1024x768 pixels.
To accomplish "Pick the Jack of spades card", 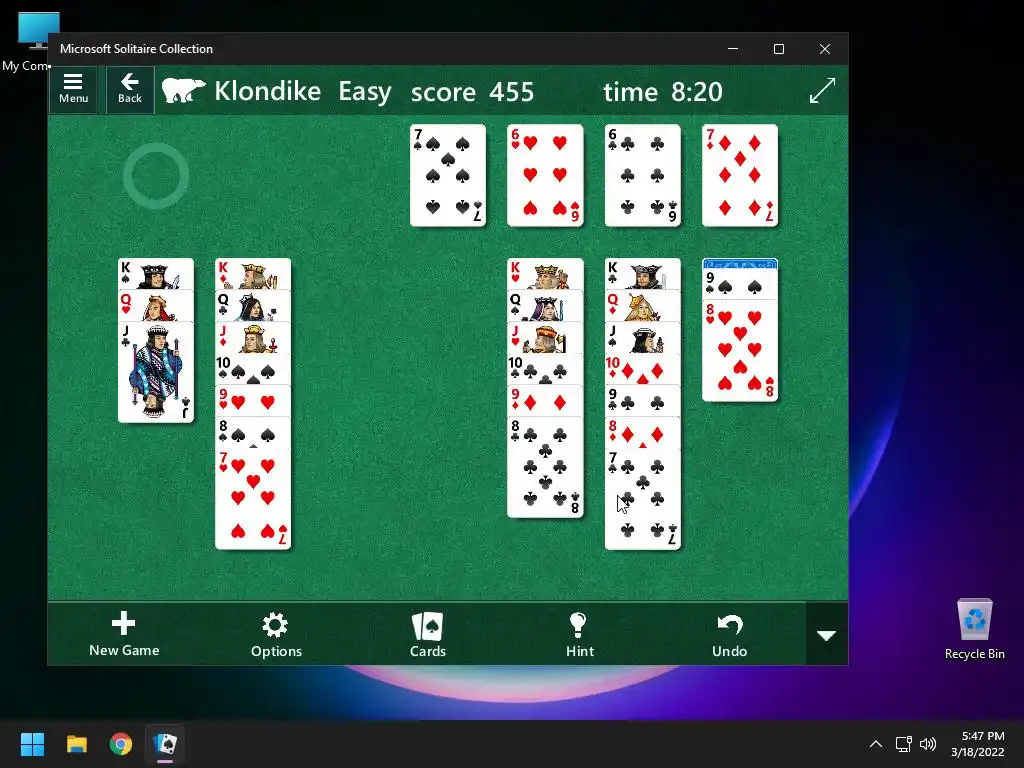I will point(643,338).
